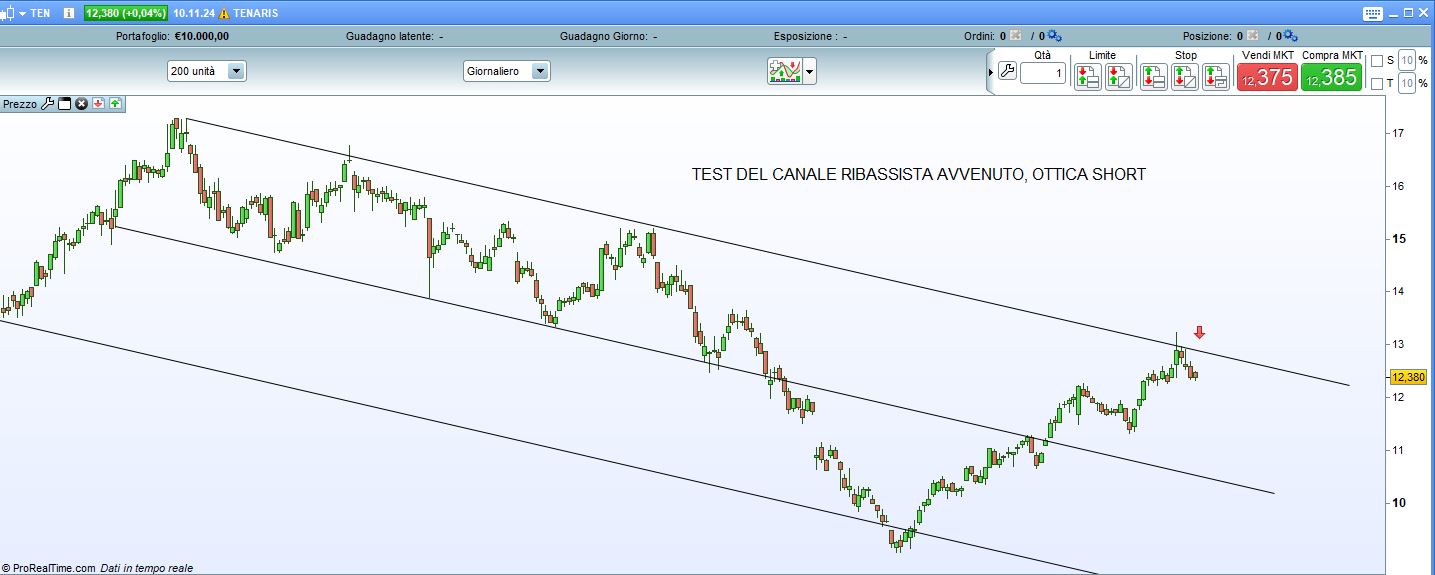Click the first Limite order icon
1435x575 pixels.
[1087, 77]
